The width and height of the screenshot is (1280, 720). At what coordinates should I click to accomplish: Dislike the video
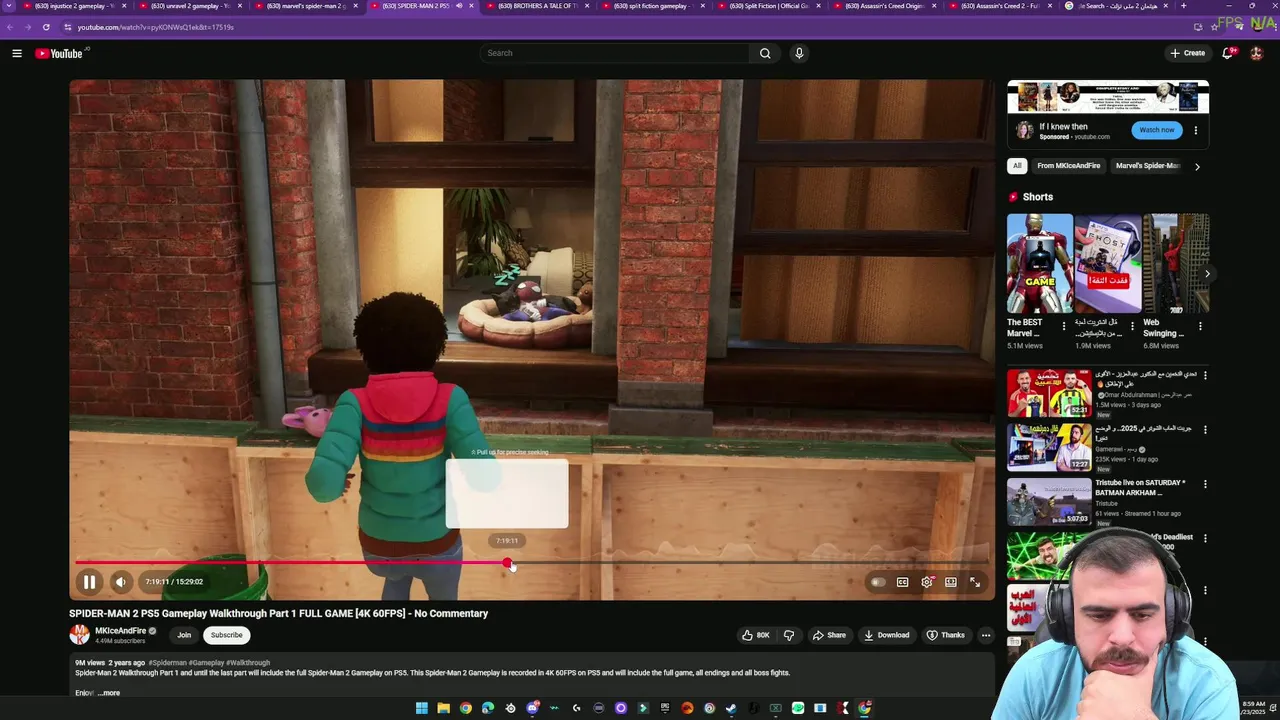(789, 635)
